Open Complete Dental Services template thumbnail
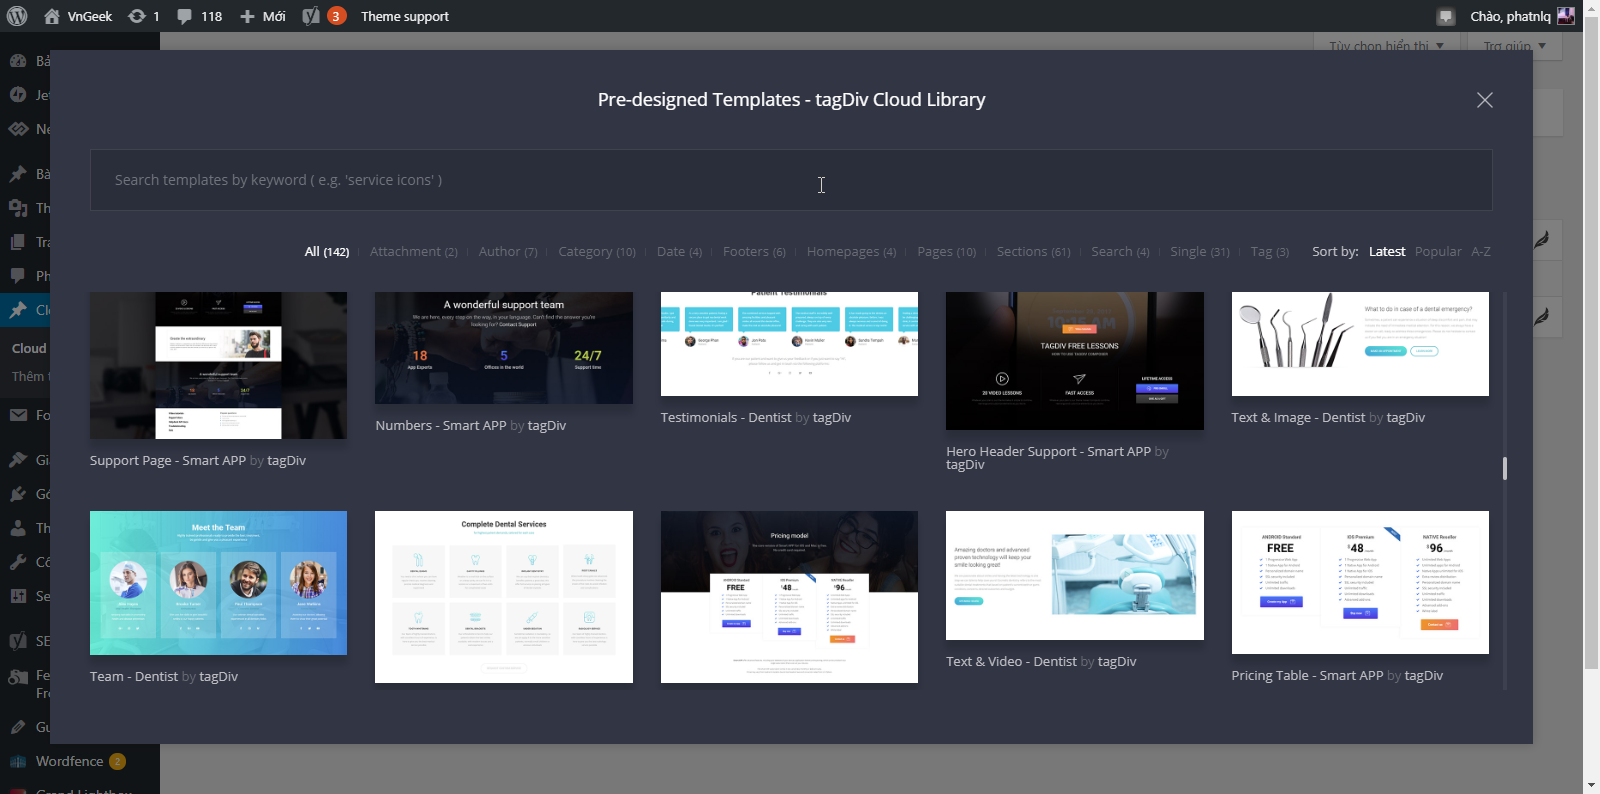The width and height of the screenshot is (1600, 794). [x=504, y=597]
